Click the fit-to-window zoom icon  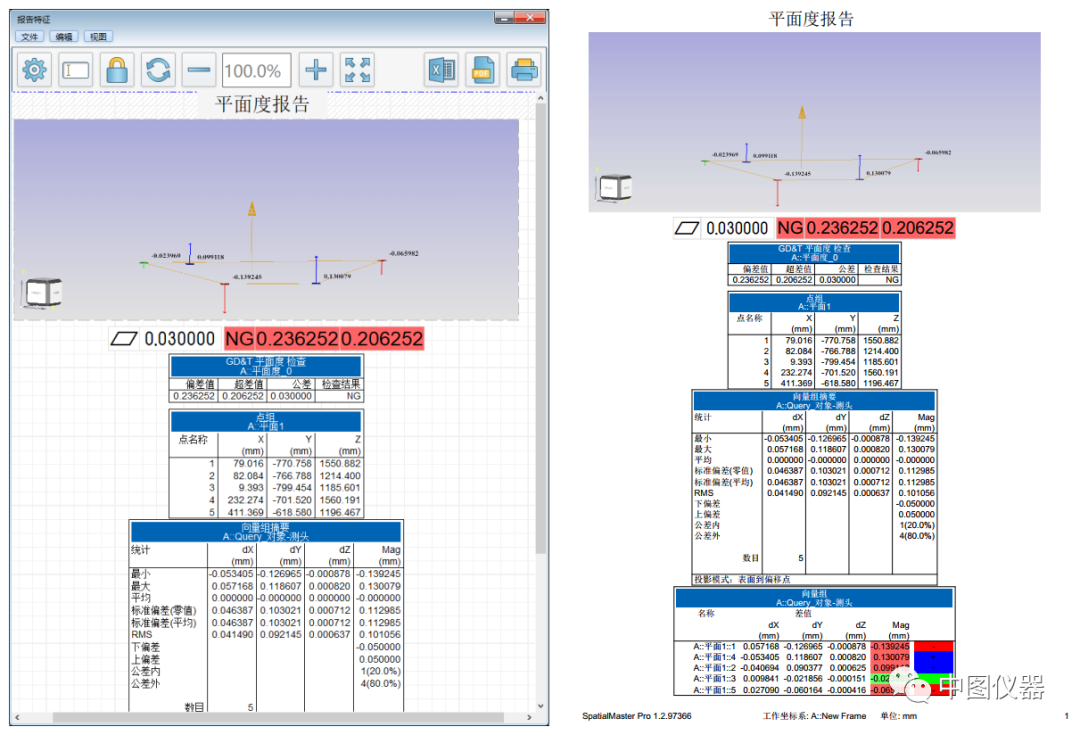[x=357, y=70]
